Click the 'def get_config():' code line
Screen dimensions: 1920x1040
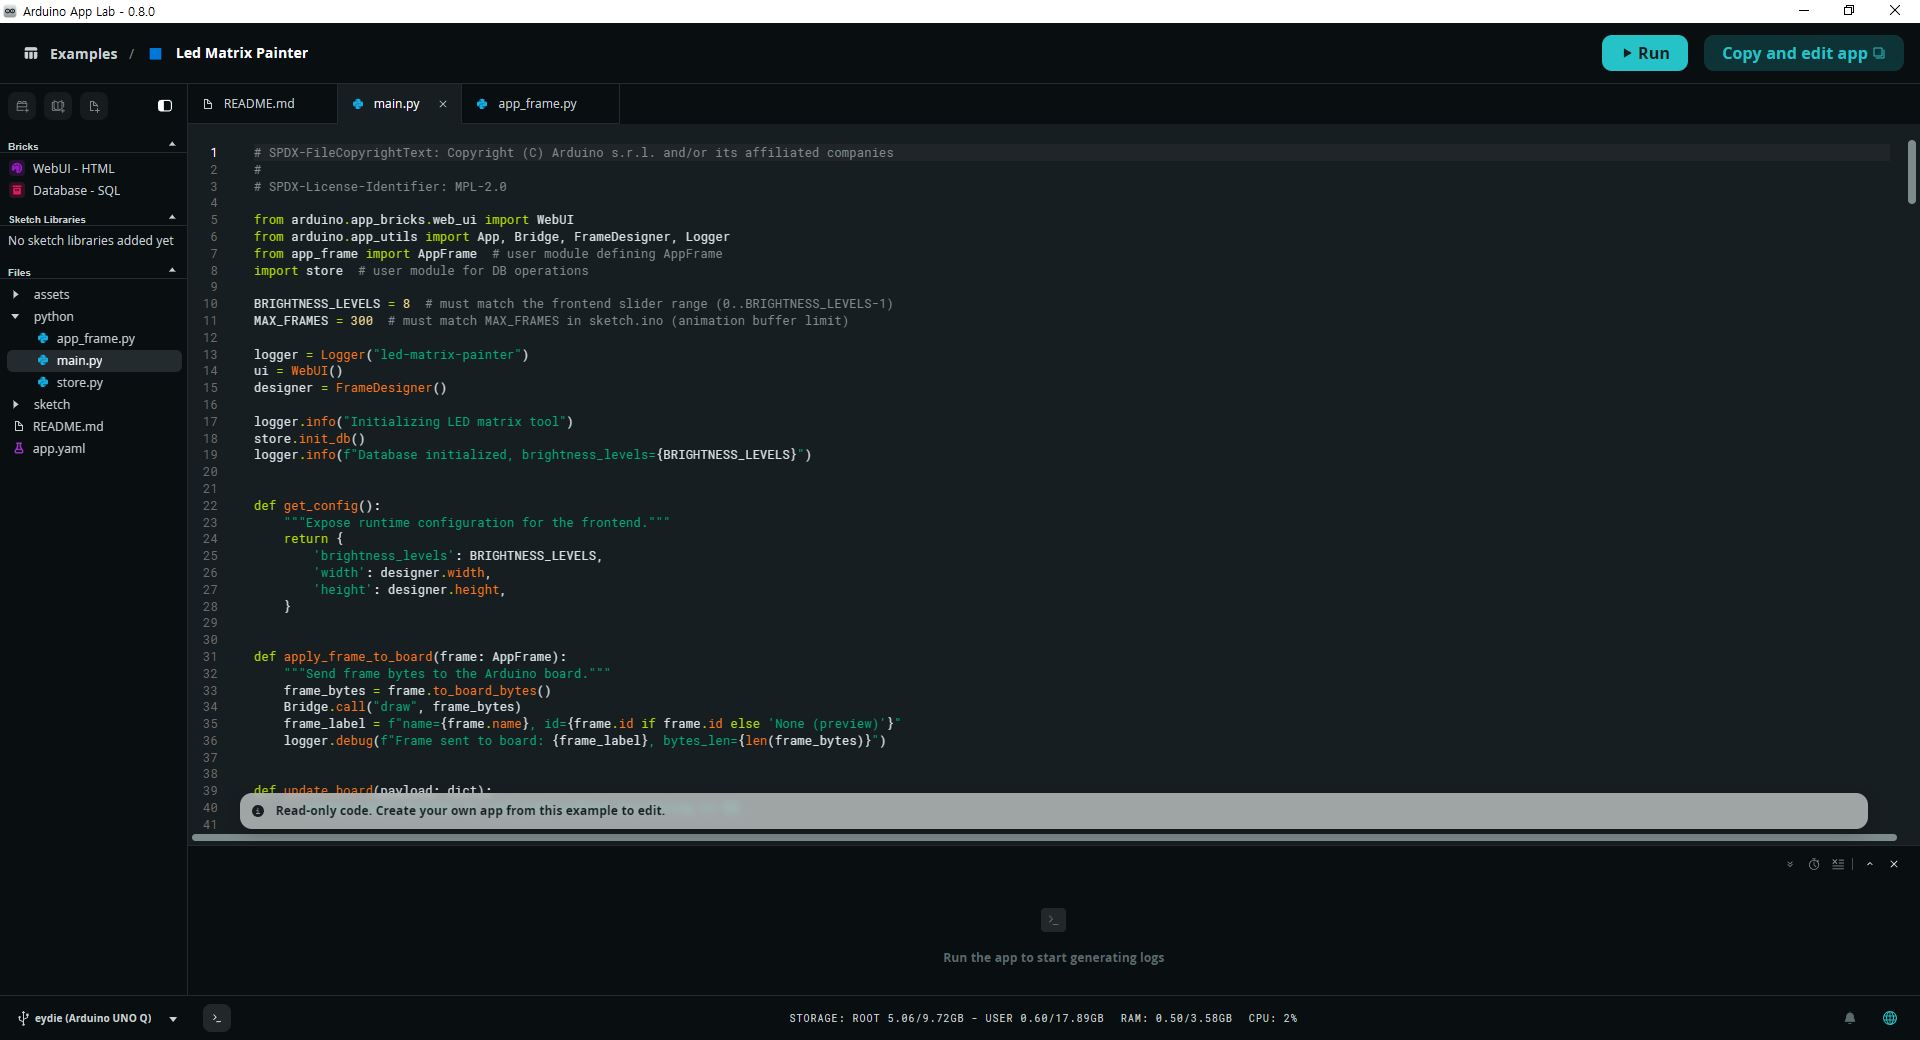click(317, 506)
